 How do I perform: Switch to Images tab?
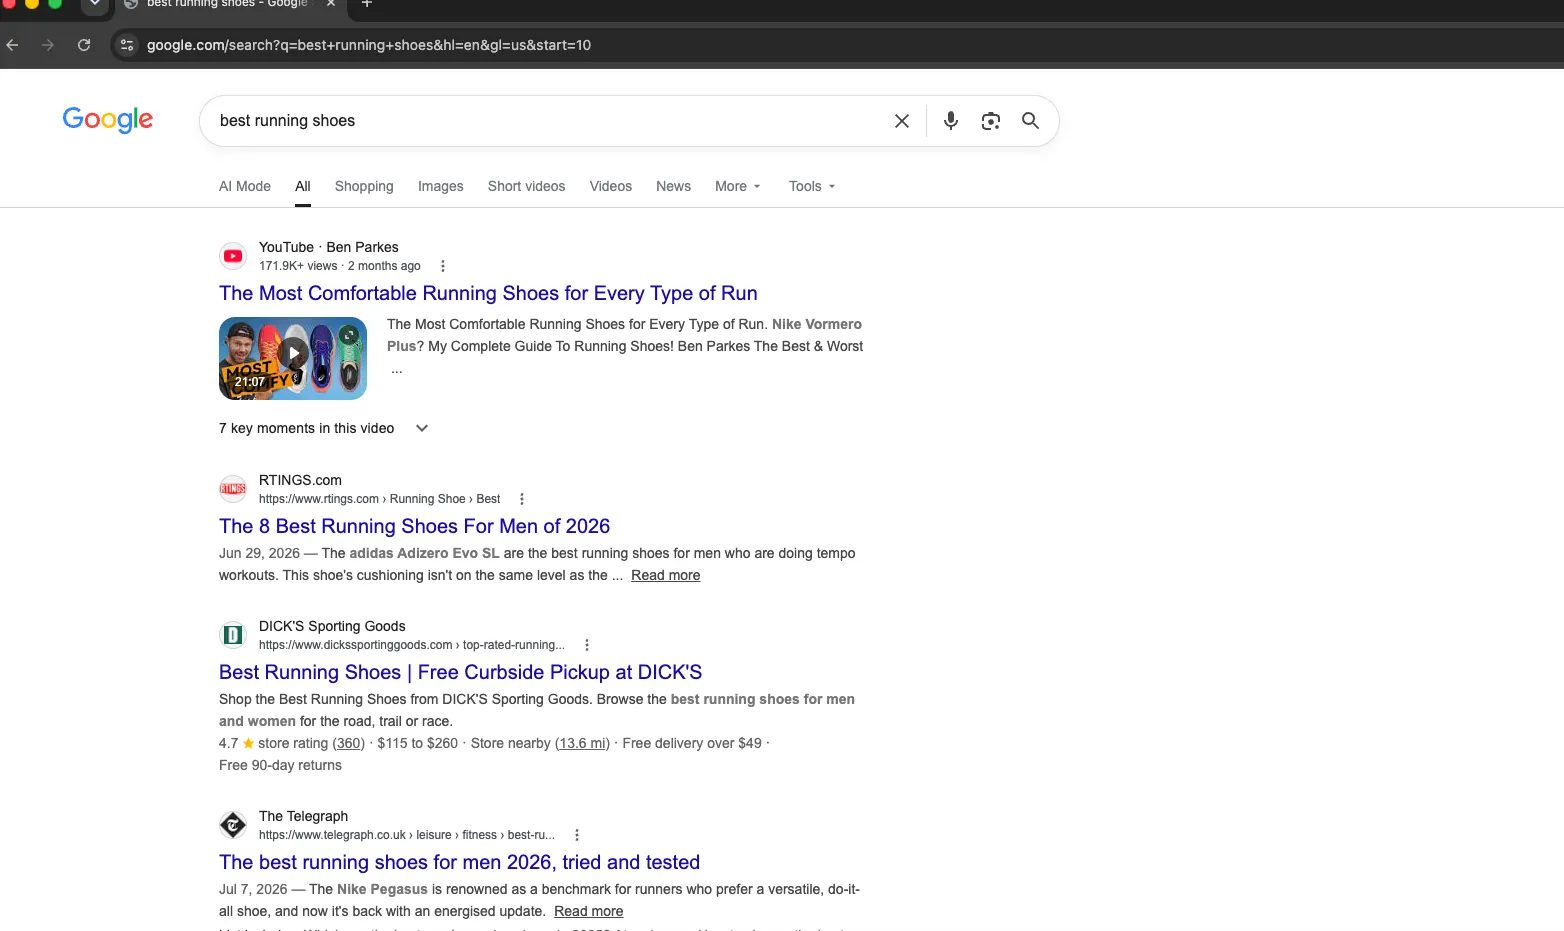441,186
